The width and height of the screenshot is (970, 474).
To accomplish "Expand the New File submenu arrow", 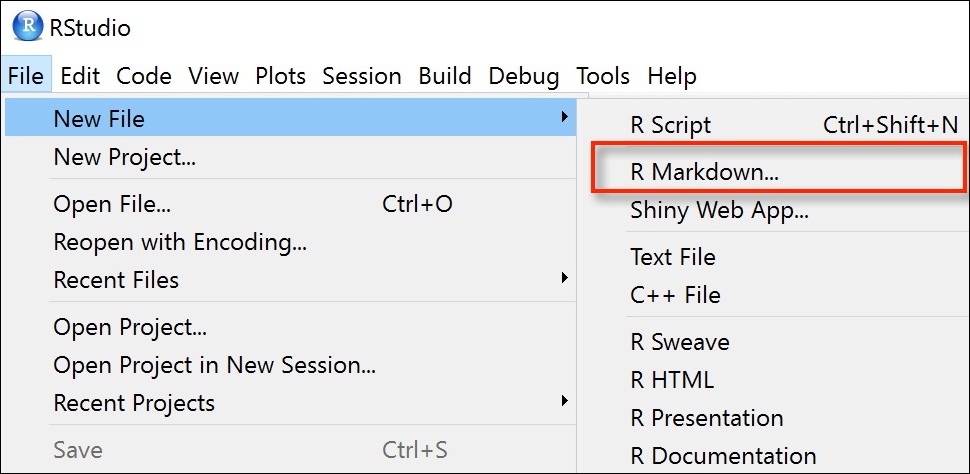I will click(565, 118).
